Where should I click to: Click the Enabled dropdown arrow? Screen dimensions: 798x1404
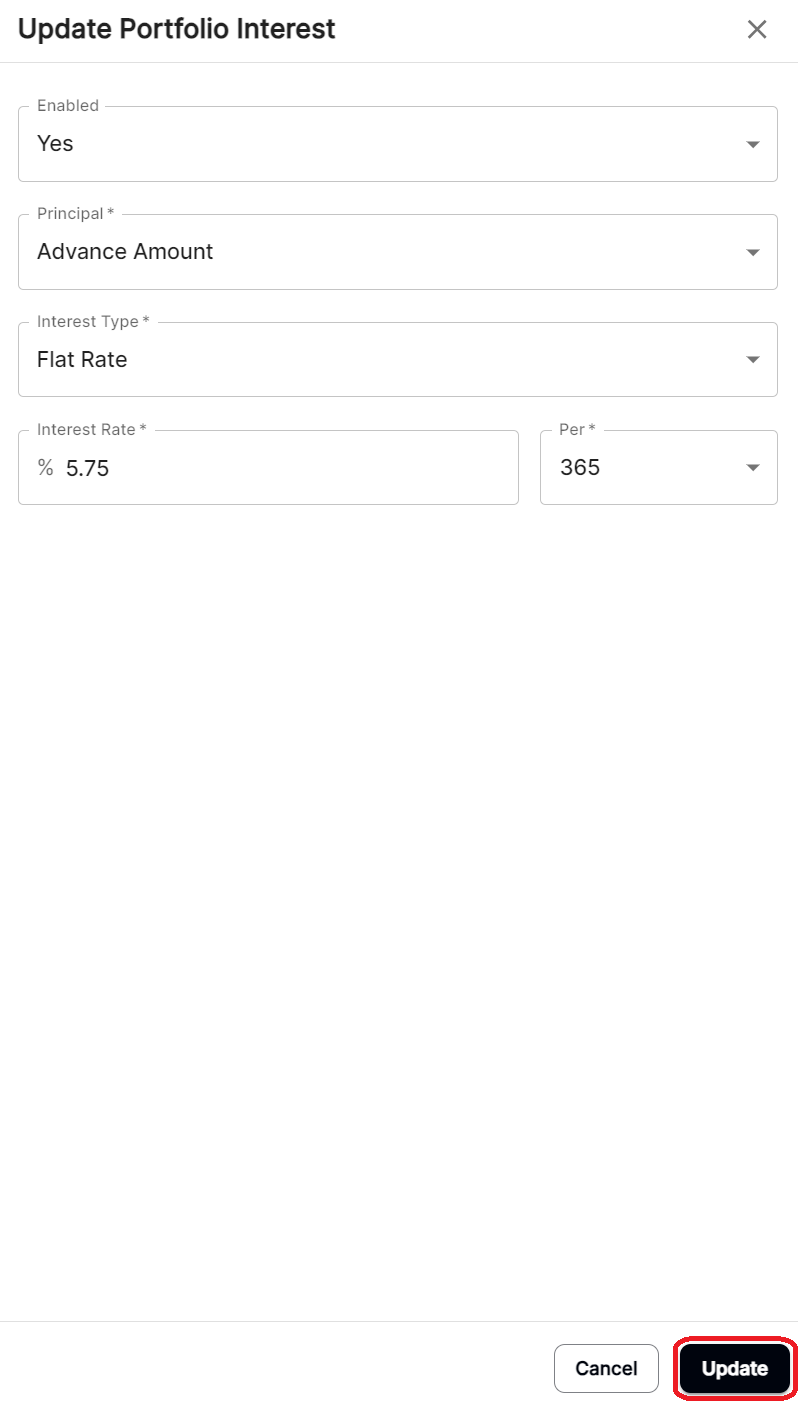[753, 143]
